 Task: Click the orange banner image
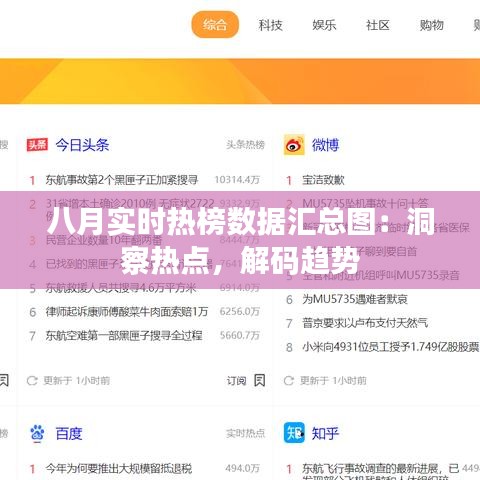(x=240, y=81)
